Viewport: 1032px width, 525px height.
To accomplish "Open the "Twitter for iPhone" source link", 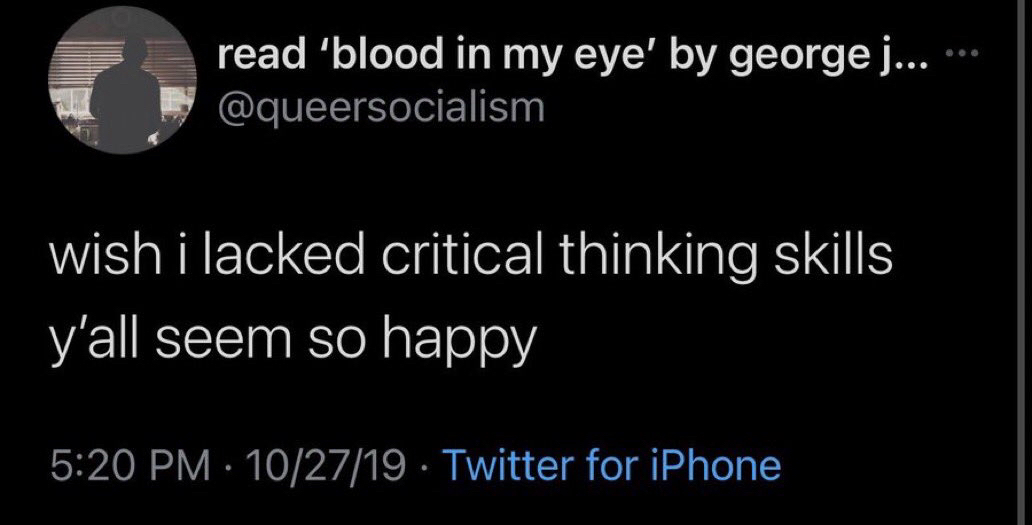I will click(609, 464).
